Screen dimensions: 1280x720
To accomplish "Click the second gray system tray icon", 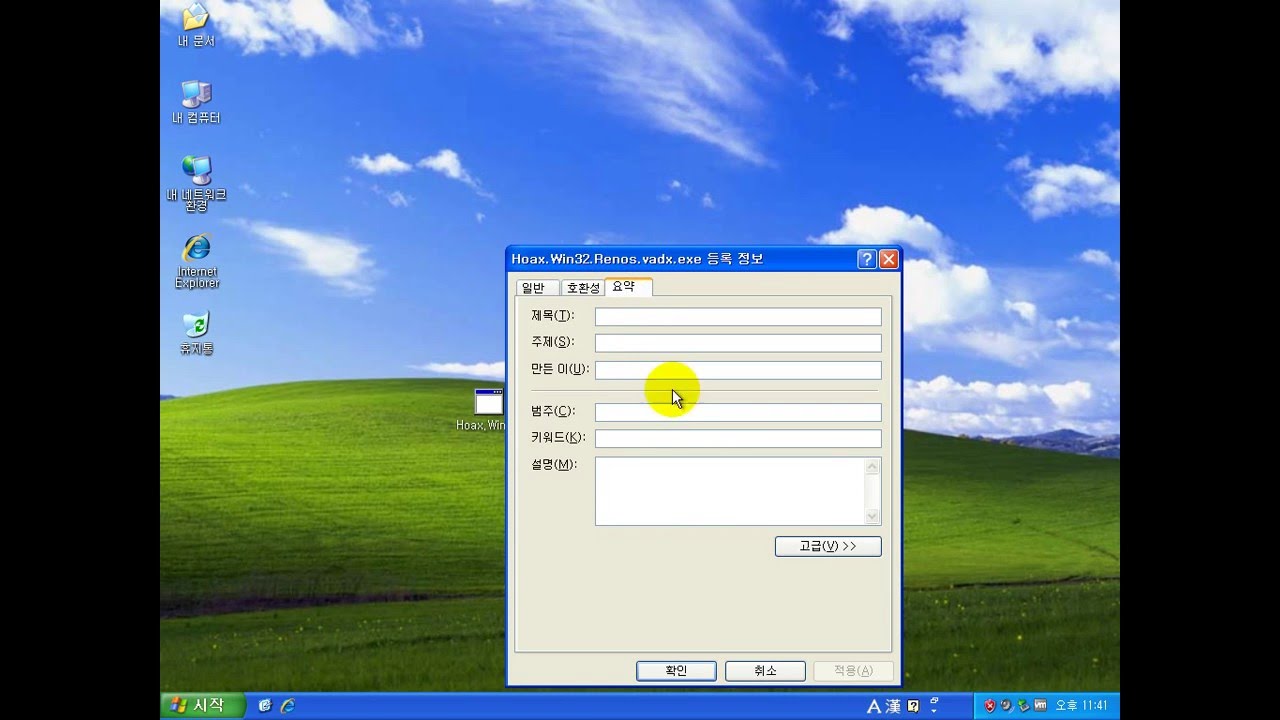I will point(1007,705).
